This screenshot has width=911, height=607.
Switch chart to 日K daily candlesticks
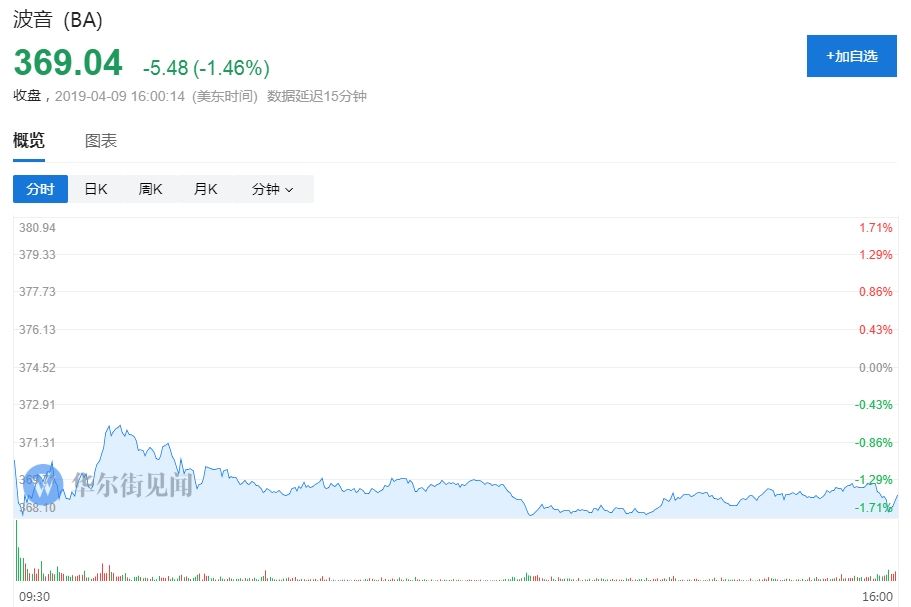pyautogui.click(x=96, y=189)
